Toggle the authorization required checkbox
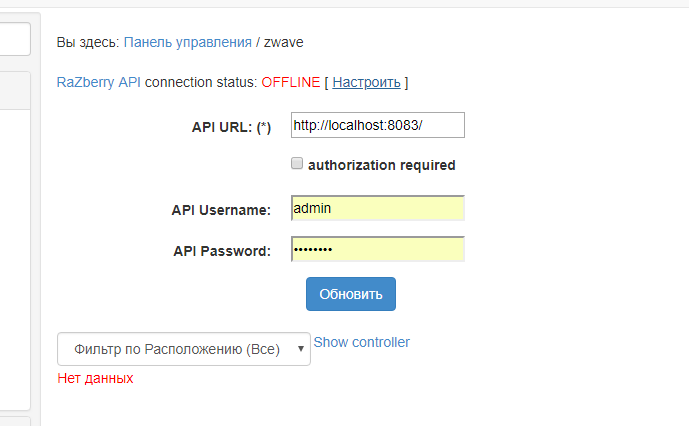 coord(297,164)
